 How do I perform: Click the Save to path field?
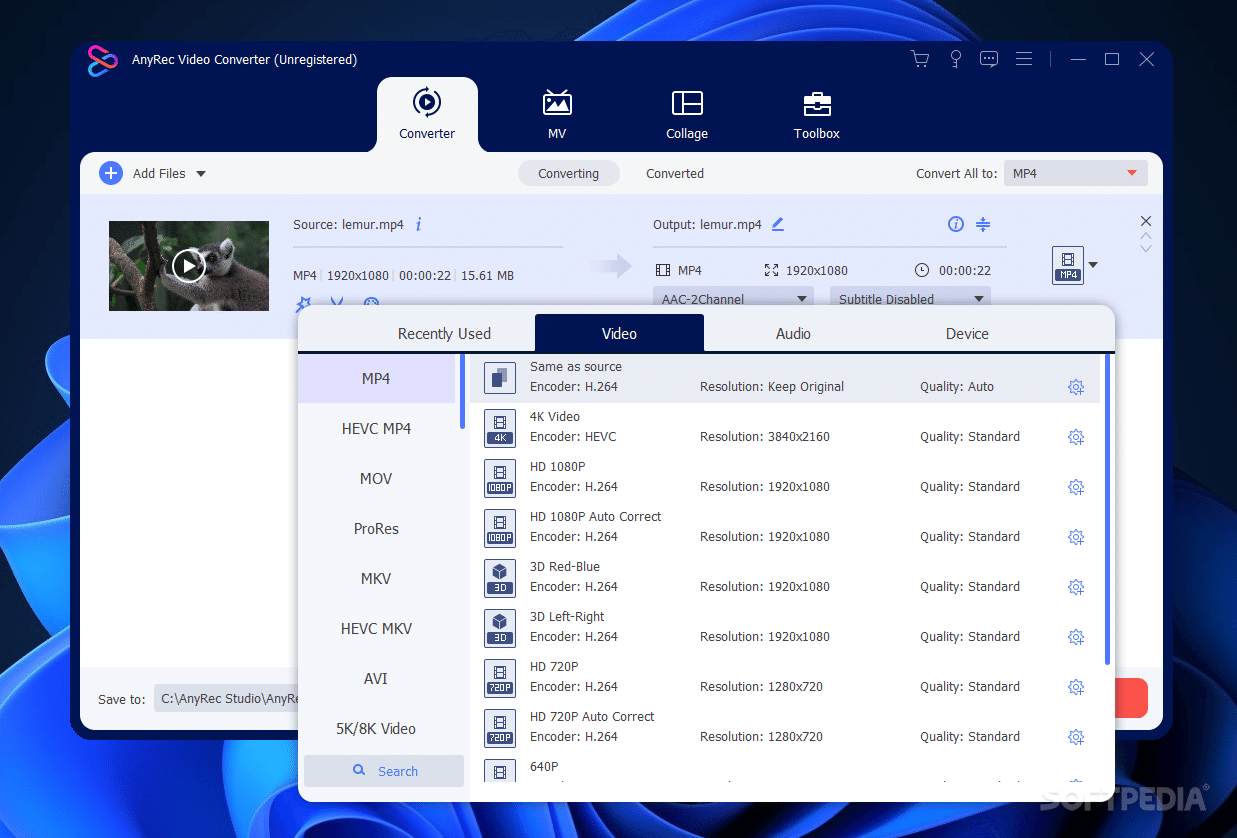[x=230, y=699]
